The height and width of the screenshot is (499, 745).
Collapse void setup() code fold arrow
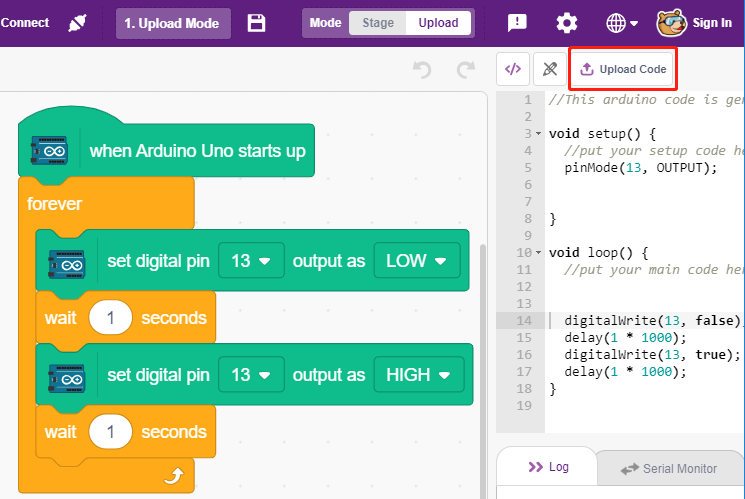pos(538,134)
